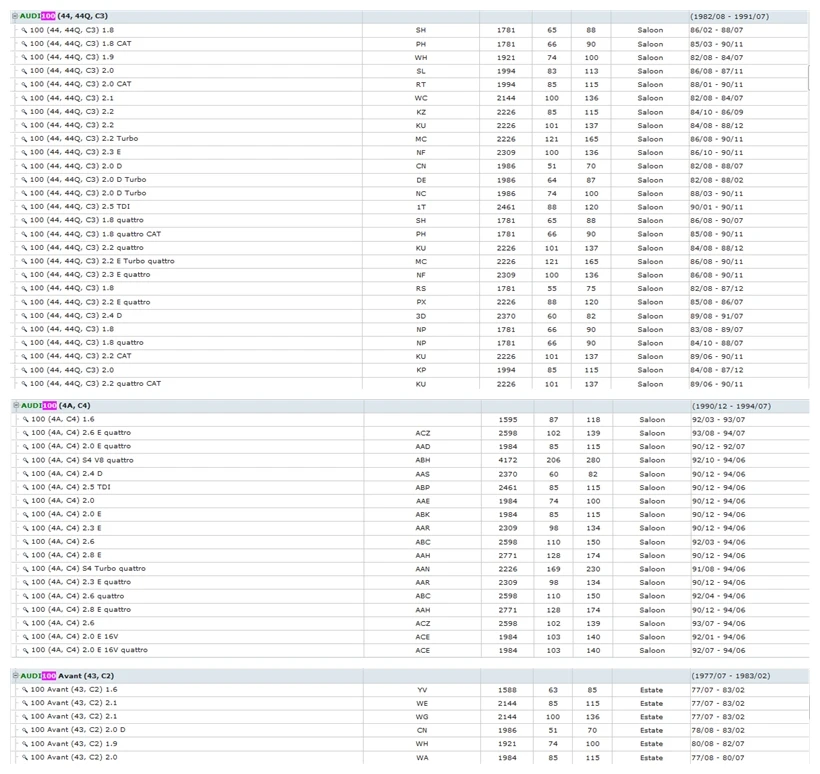Collapse the AUDI 100 (44, 44Q, C3) group
The image size is (820, 774).
pos(15,16)
